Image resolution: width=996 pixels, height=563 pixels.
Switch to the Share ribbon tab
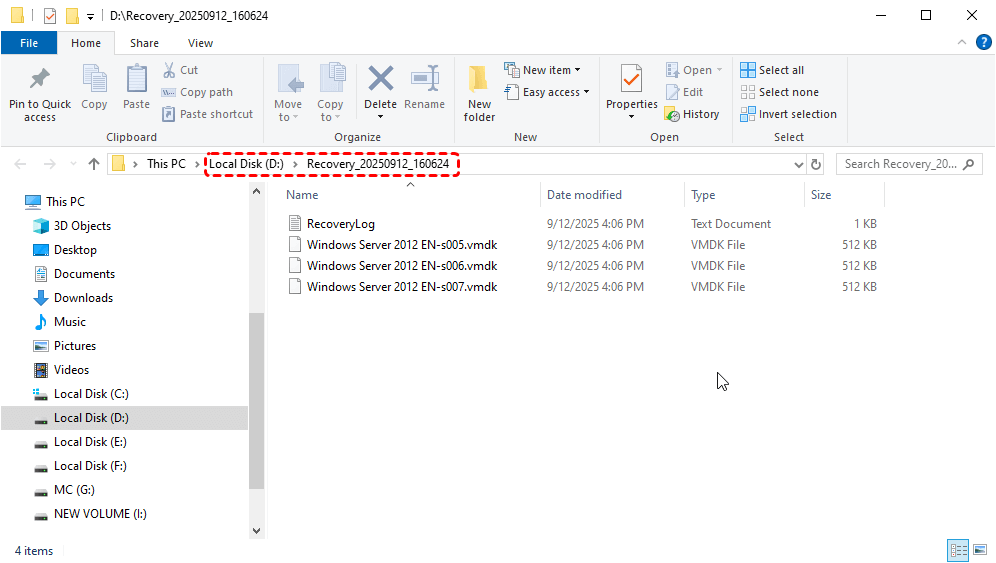(144, 43)
